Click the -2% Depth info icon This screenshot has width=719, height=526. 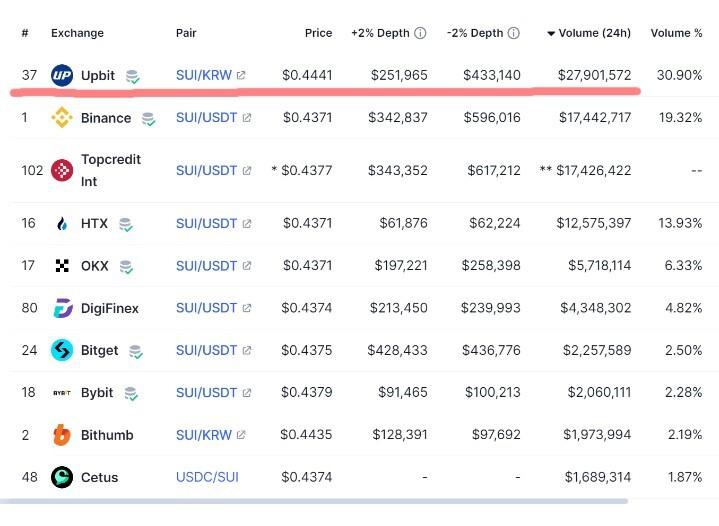pos(514,33)
